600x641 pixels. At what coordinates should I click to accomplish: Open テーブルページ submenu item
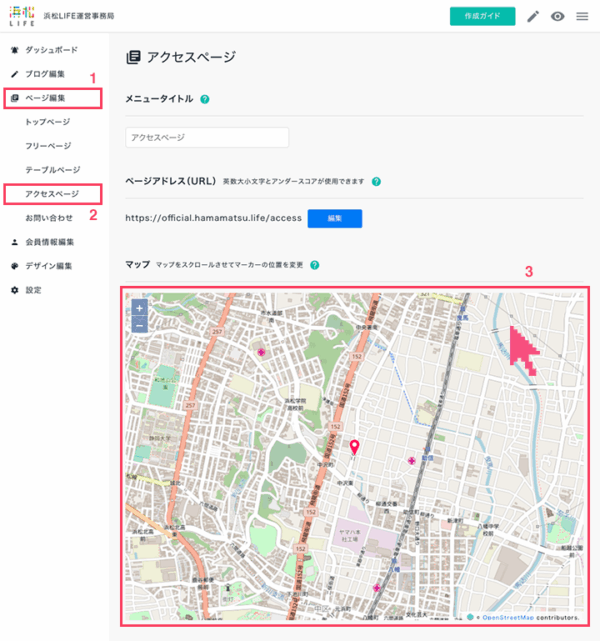pos(53,170)
